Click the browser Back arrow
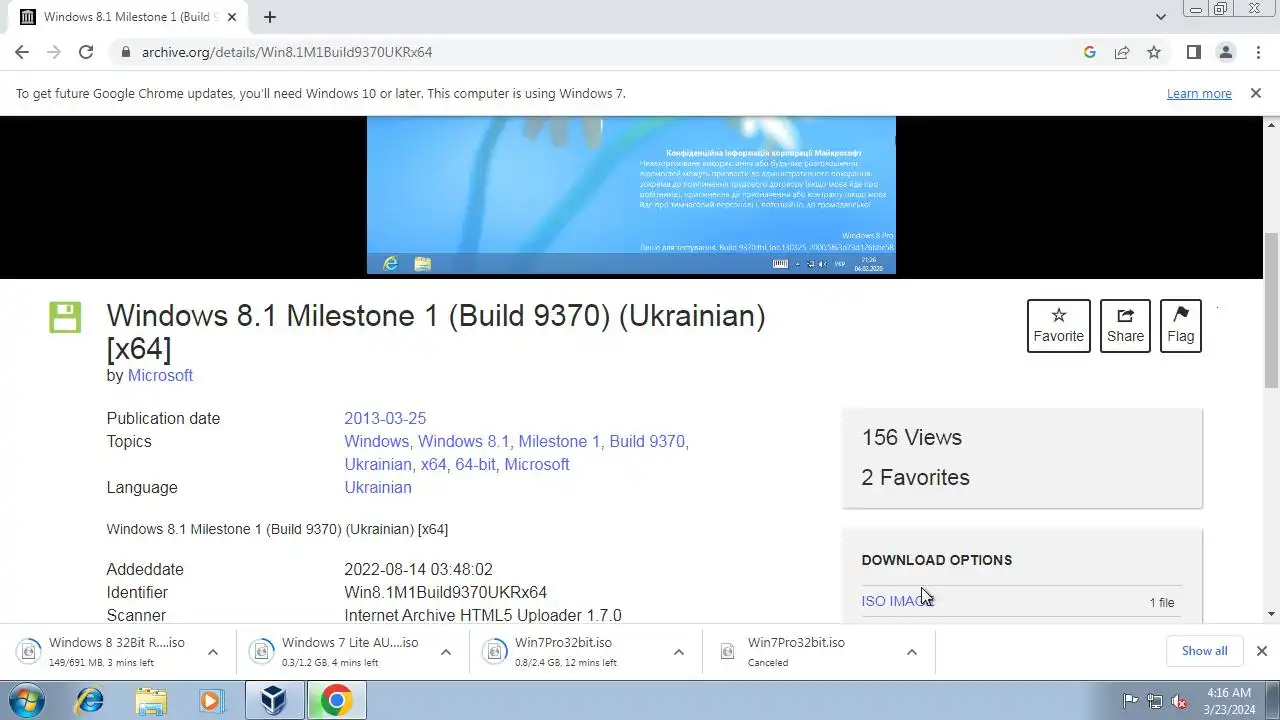 click(22, 52)
